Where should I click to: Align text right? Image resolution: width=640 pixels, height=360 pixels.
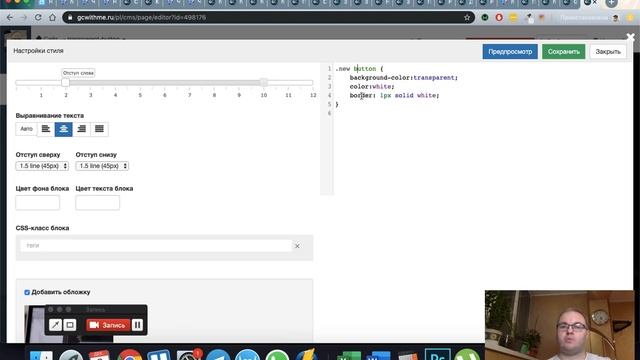pos(81,129)
